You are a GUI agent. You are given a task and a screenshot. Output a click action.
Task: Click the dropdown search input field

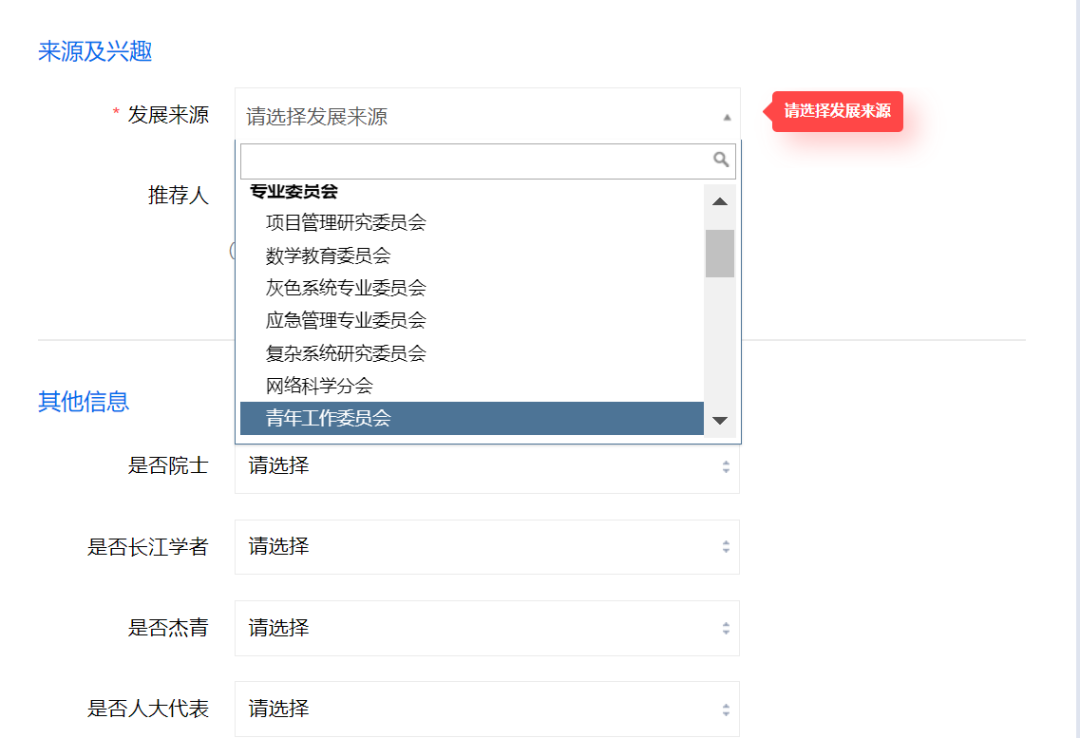[x=470, y=160]
